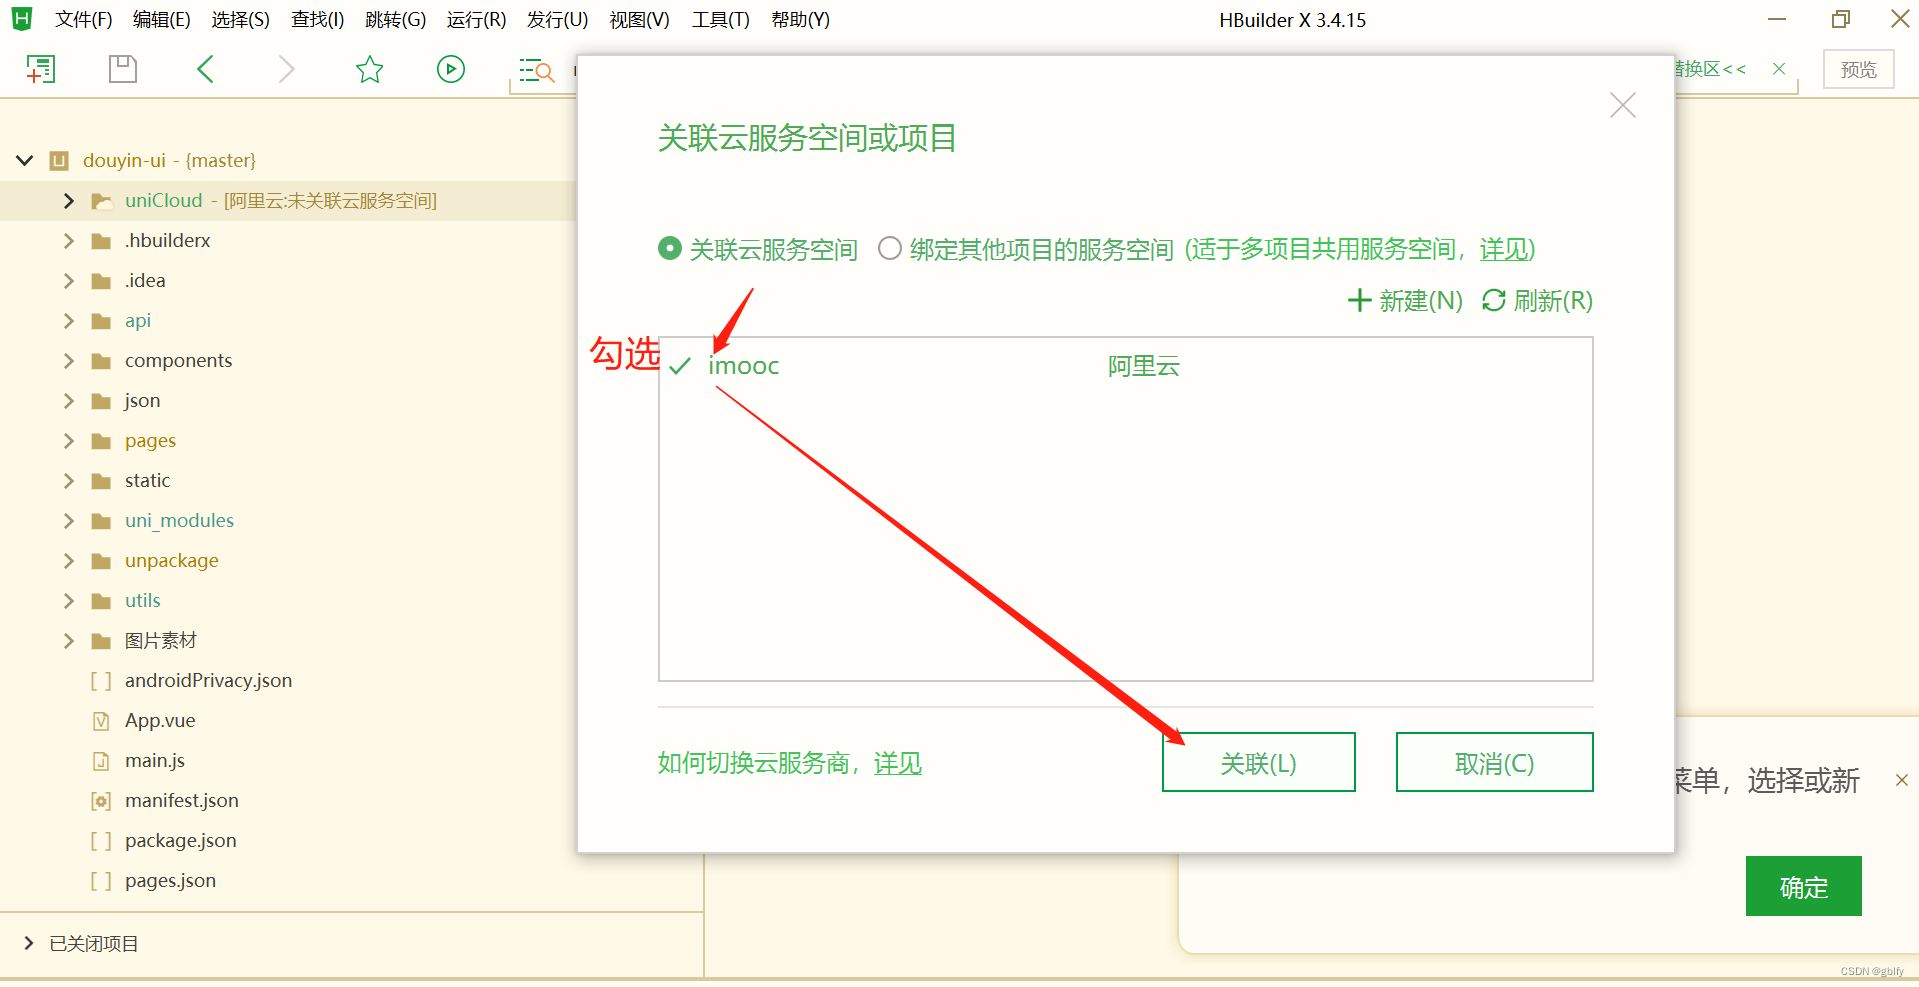Click the green 确定 button
The width and height of the screenshot is (1919, 987).
click(x=1803, y=886)
